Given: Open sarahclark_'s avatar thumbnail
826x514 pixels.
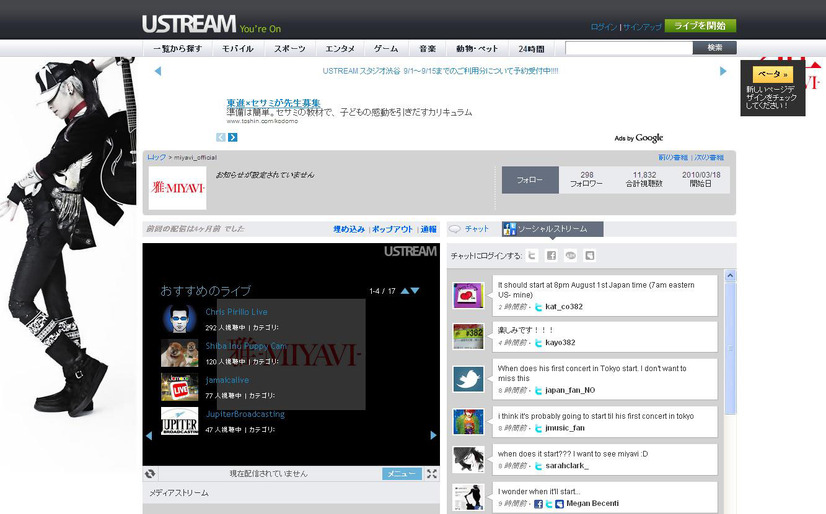Looking at the screenshot, I should pos(468,460).
